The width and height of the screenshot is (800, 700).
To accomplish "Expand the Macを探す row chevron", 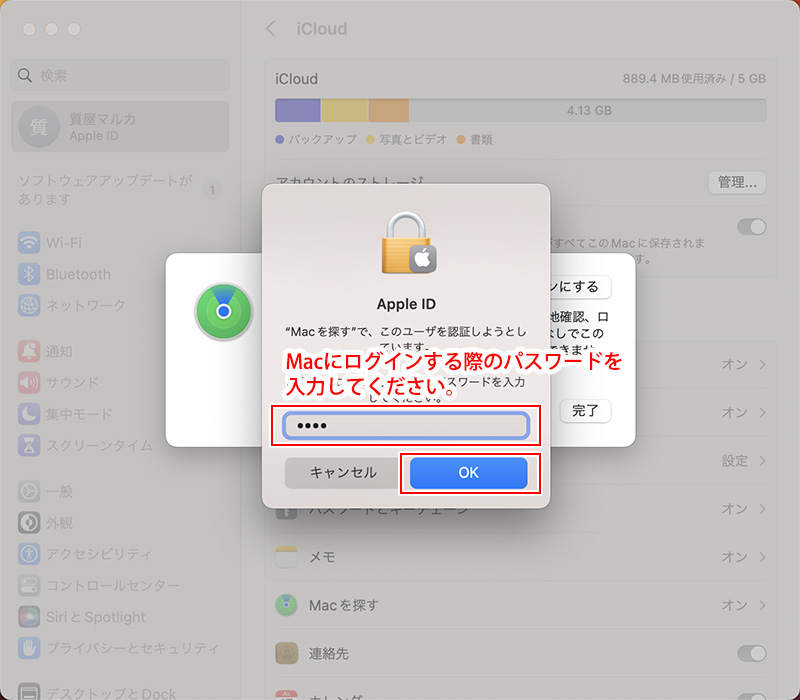I will [x=763, y=605].
